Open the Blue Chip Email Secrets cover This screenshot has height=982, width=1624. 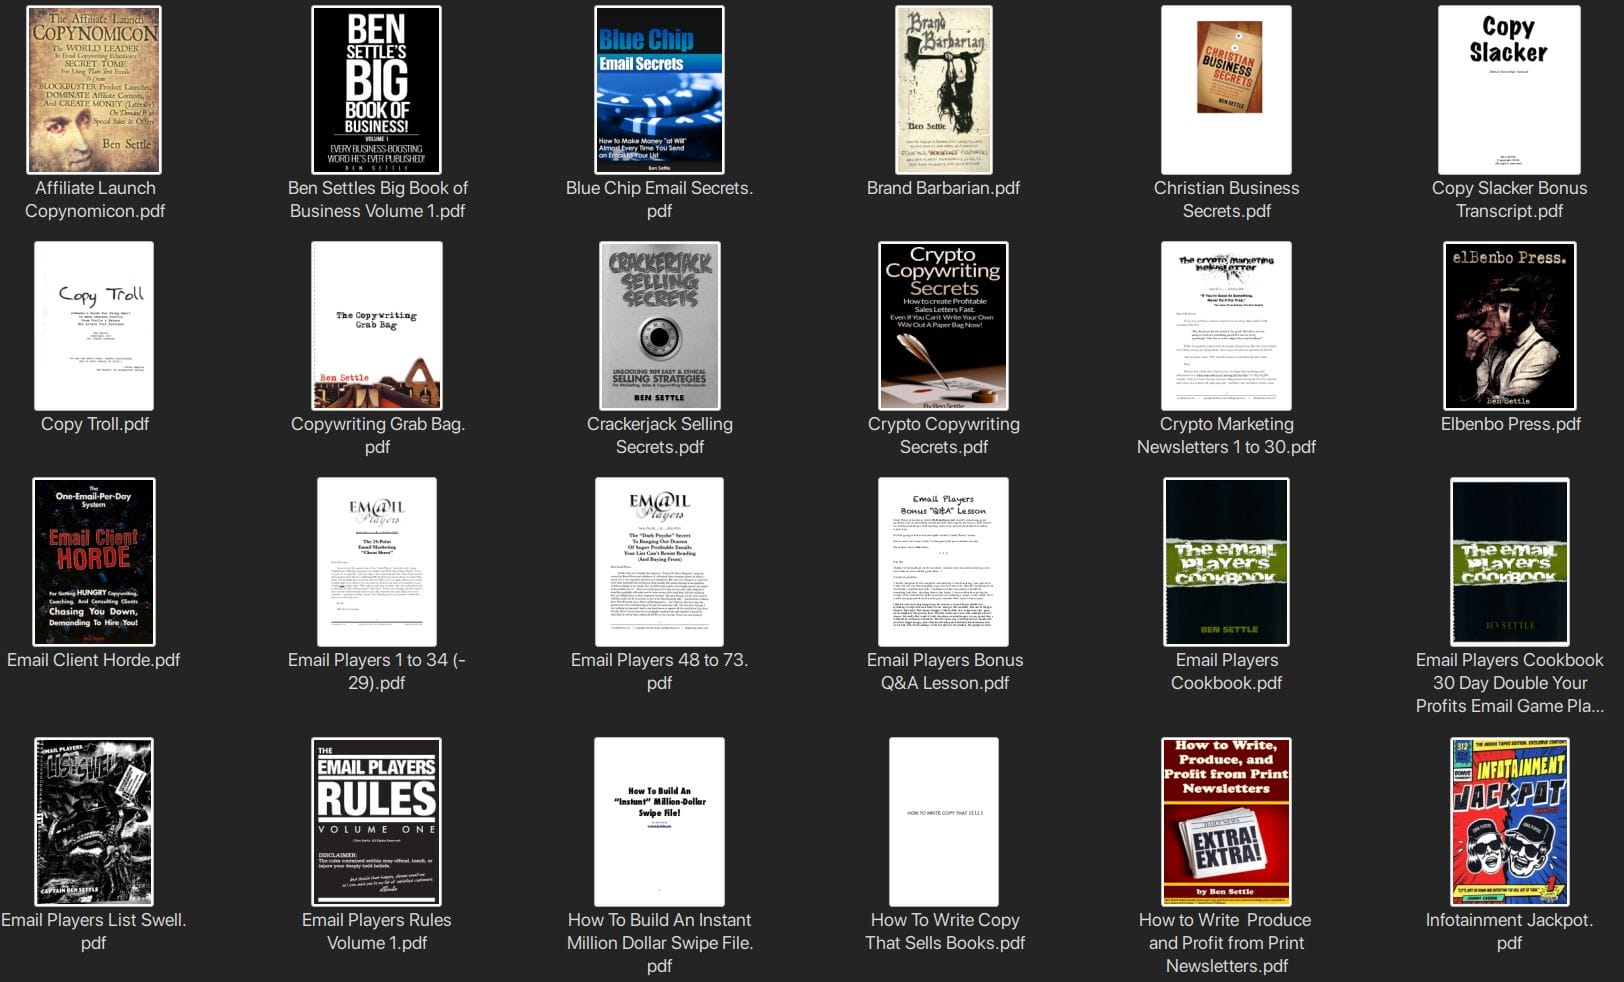[659, 88]
